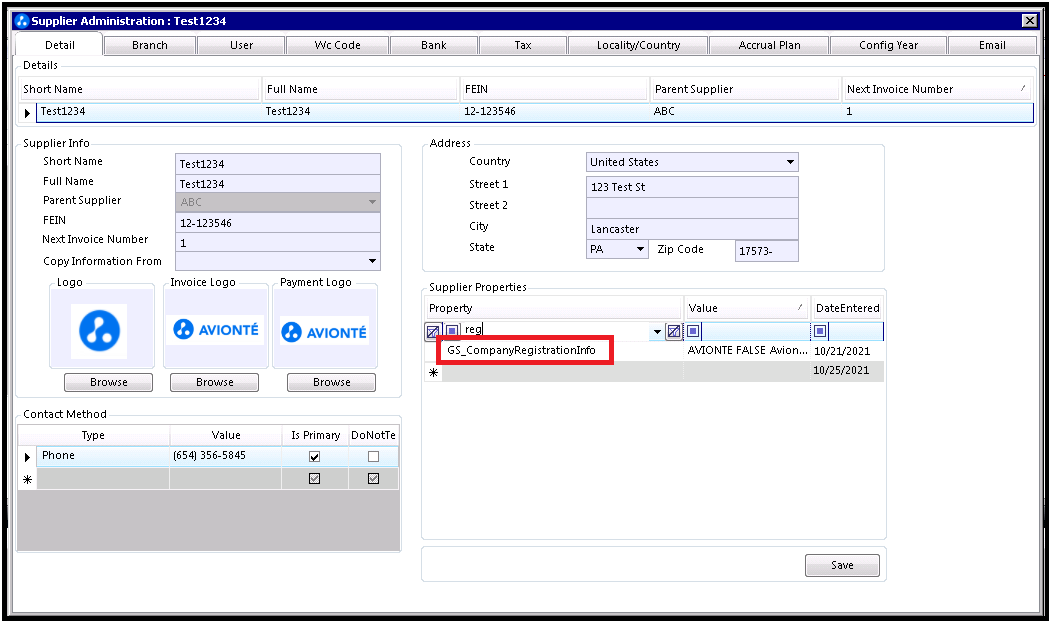The height and width of the screenshot is (621, 1049).
Task: Click the new-row asterisk in Contact Method
Action: tap(27, 479)
